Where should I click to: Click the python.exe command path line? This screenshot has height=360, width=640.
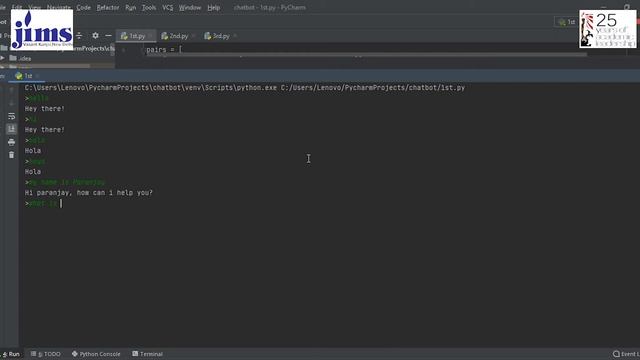245,87
